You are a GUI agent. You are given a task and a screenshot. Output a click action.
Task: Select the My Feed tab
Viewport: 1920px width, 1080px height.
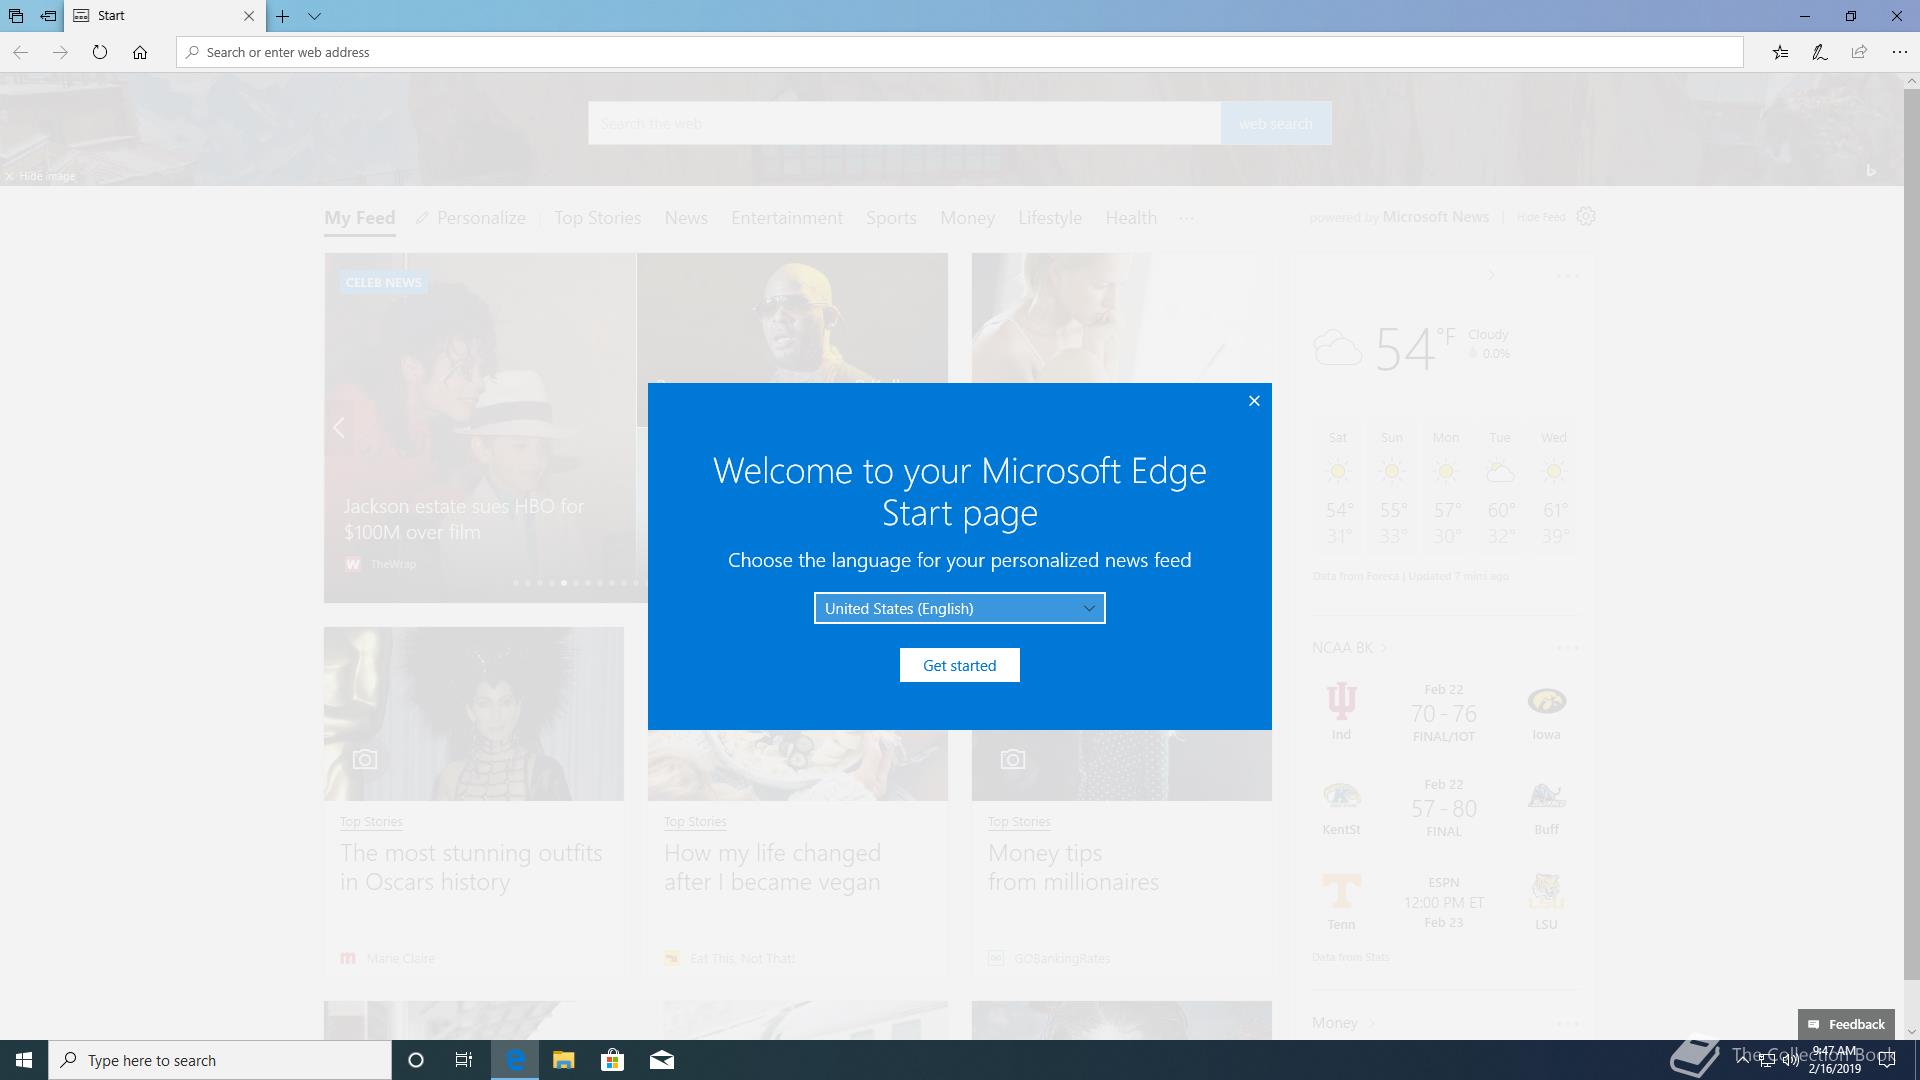tap(359, 218)
